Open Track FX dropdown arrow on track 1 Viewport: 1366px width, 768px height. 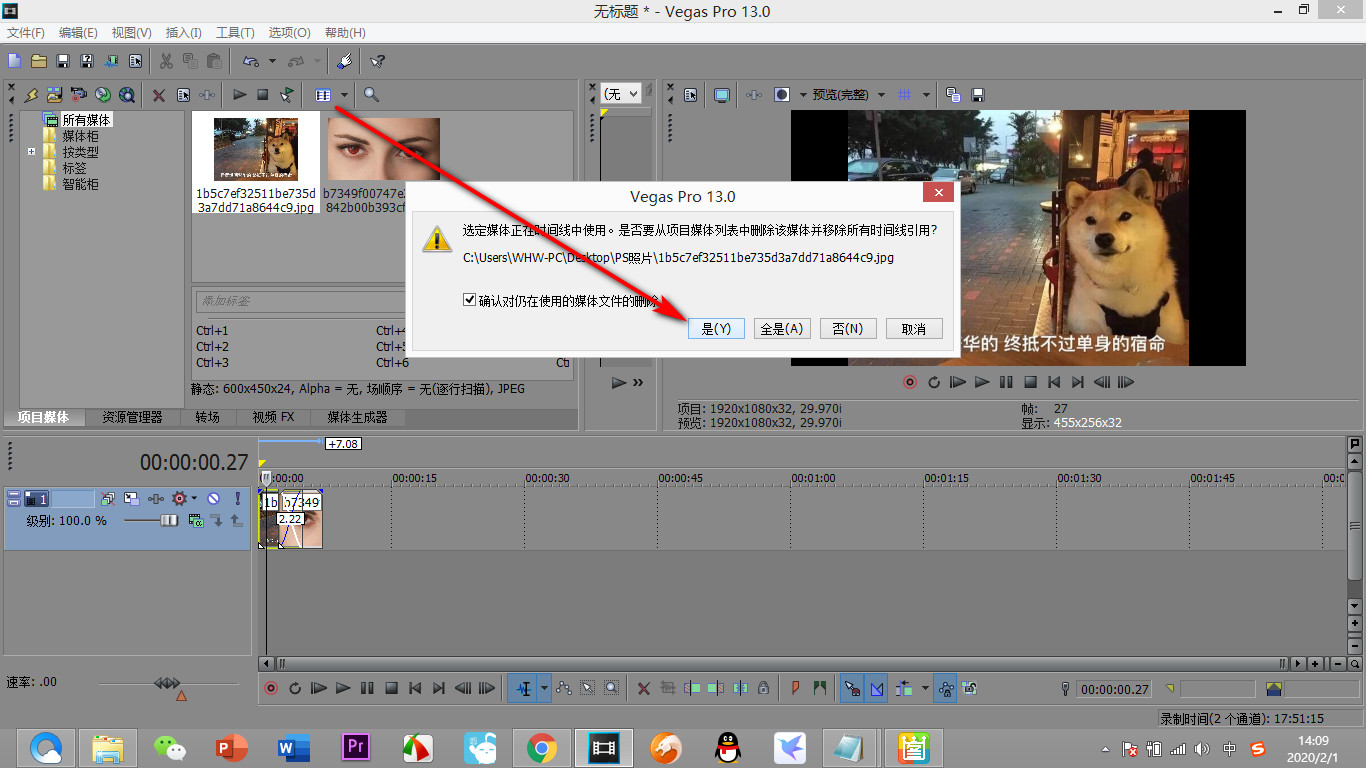[x=194, y=498]
